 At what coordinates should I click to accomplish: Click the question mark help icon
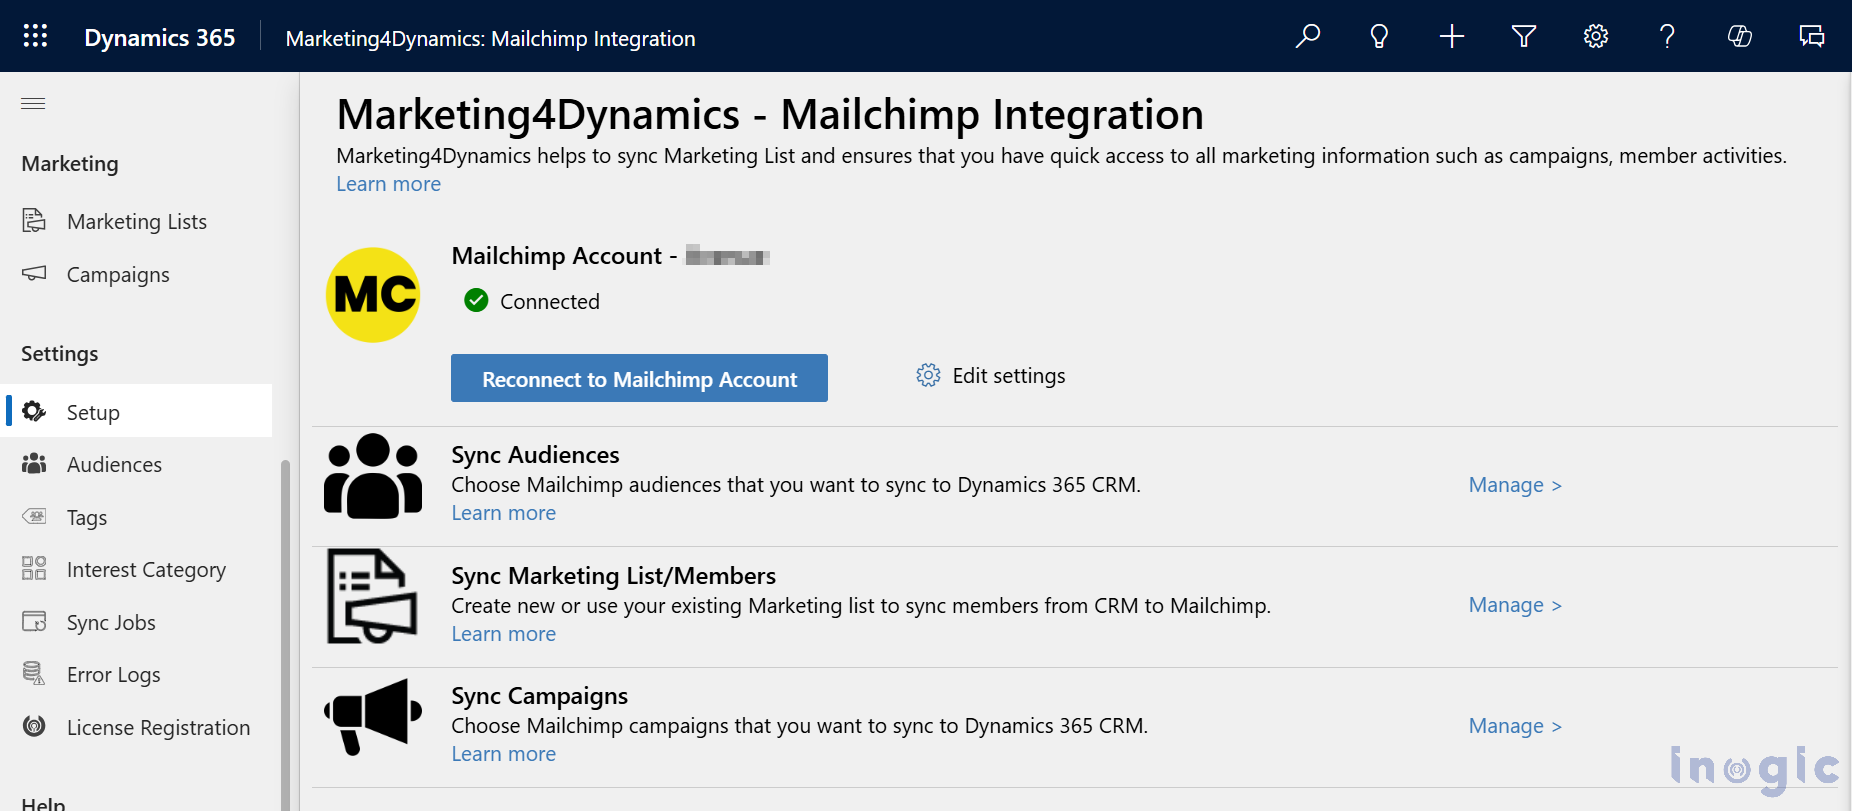coord(1667,37)
